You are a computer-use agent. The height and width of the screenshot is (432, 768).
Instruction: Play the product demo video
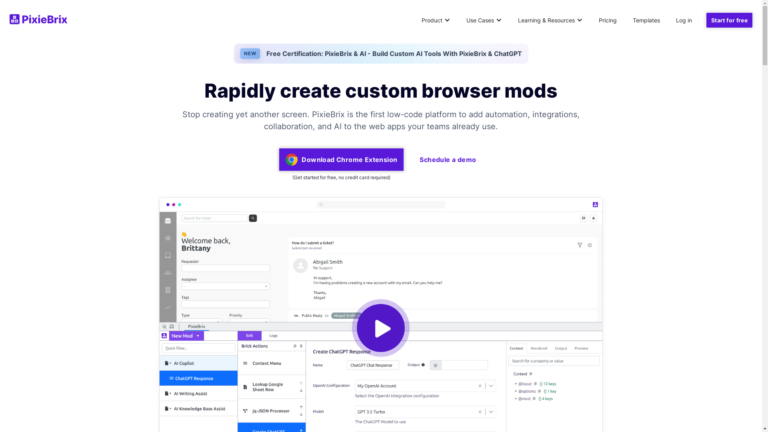[380, 327]
